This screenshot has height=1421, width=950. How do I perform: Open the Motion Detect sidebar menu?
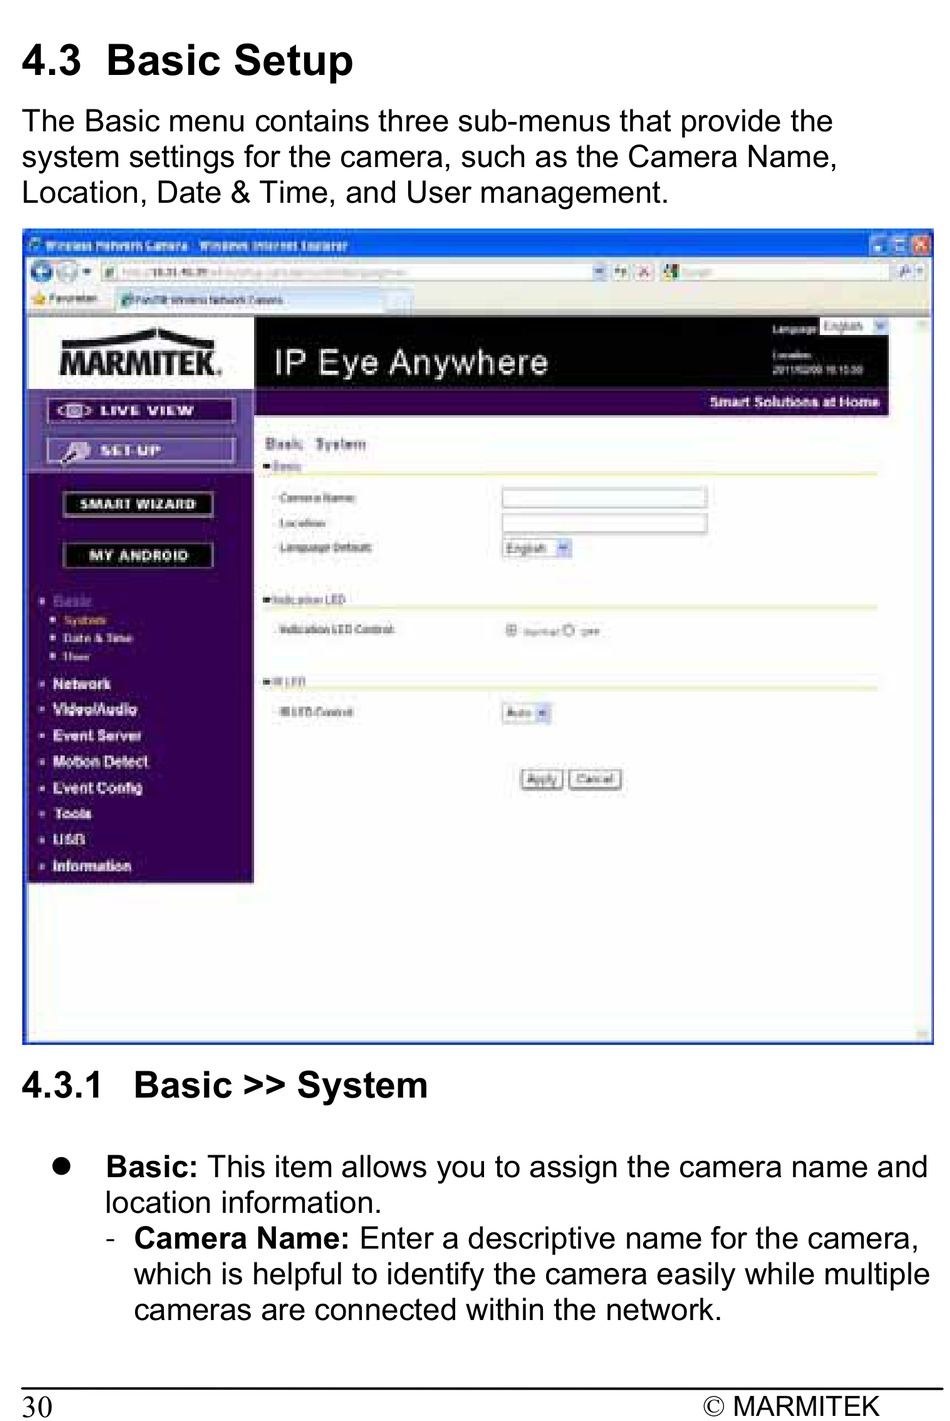100,762
